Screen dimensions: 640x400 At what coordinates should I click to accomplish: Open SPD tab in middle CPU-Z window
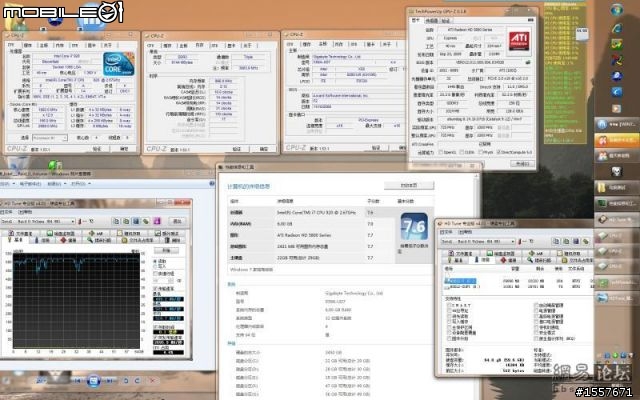tap(215, 45)
